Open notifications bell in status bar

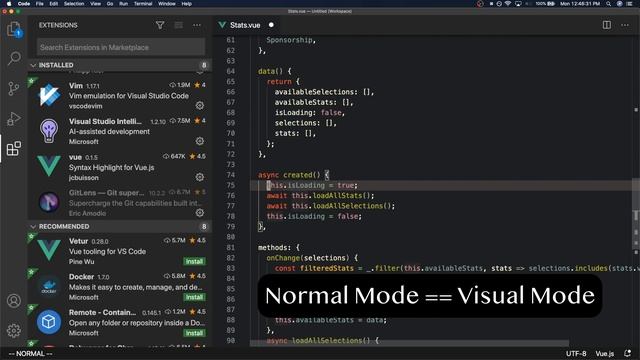[628, 353]
